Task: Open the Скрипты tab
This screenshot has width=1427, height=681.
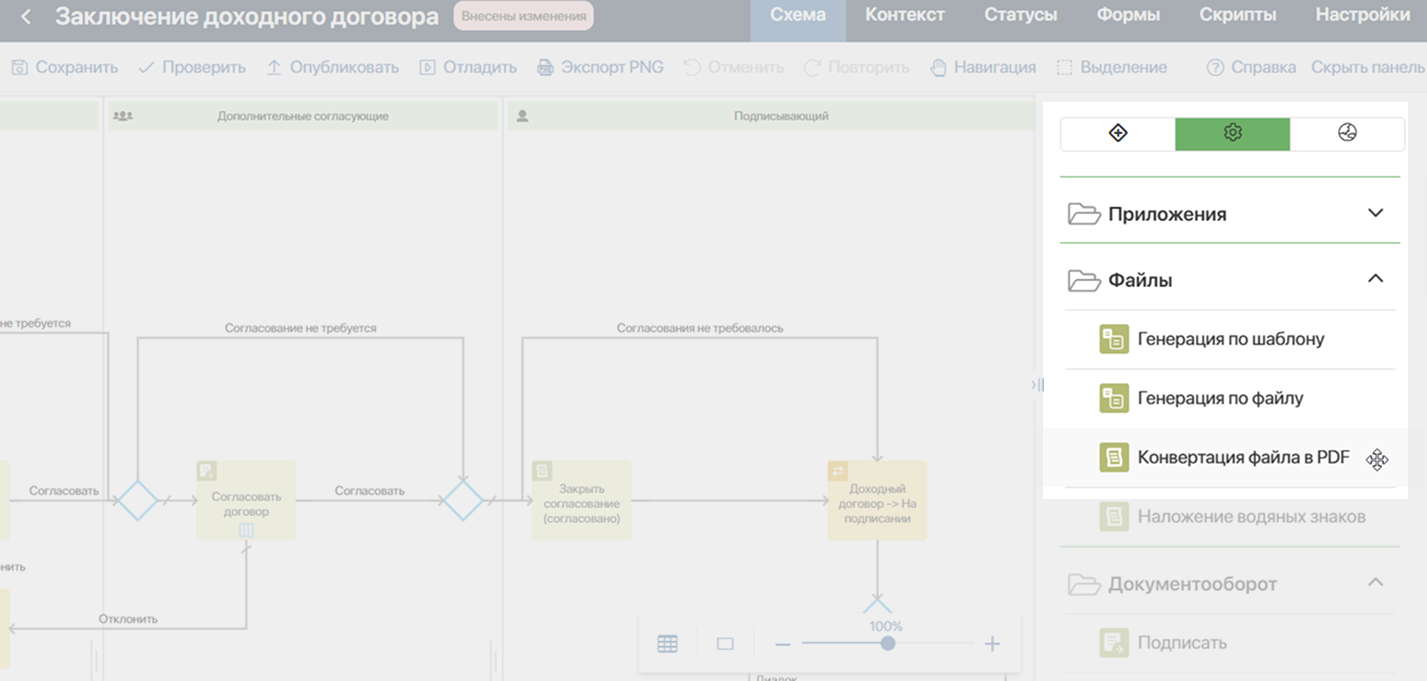Action: pyautogui.click(x=1238, y=15)
